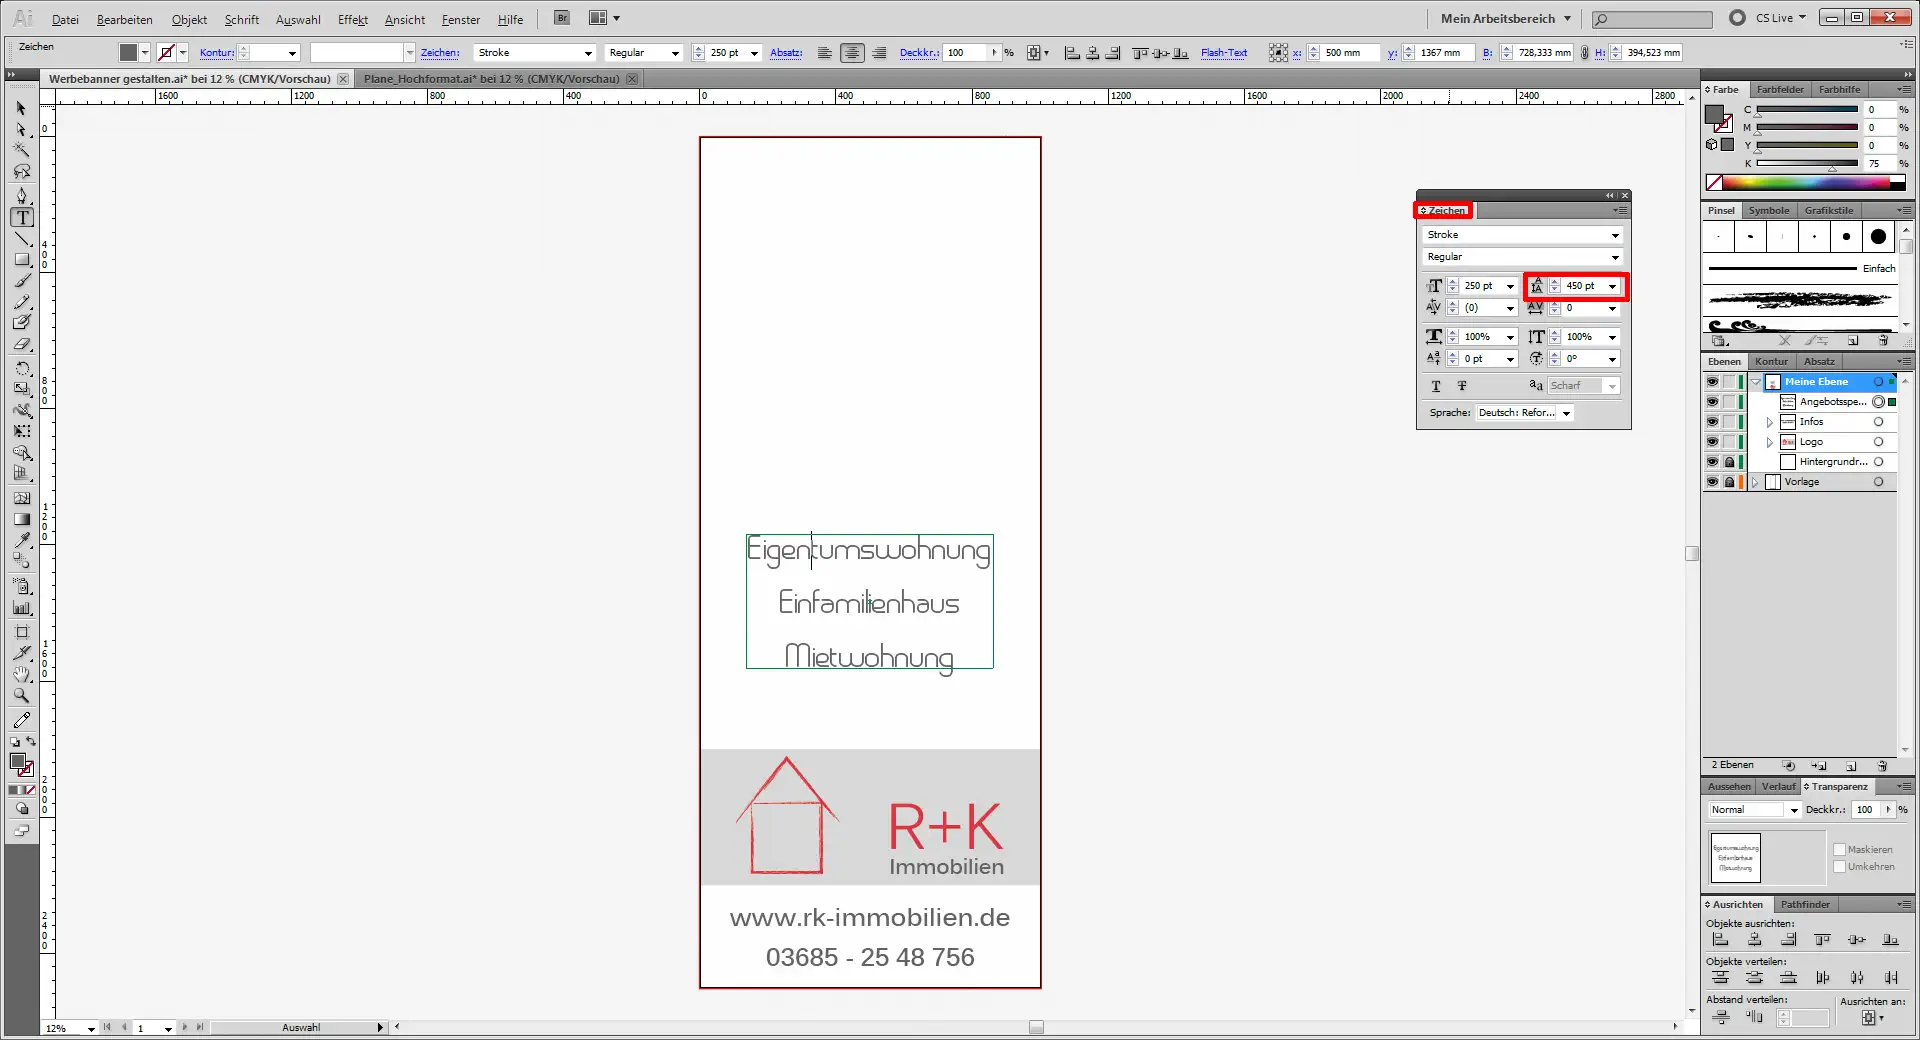Select the Type tool
The width and height of the screenshot is (1920, 1040).
tap(22, 217)
